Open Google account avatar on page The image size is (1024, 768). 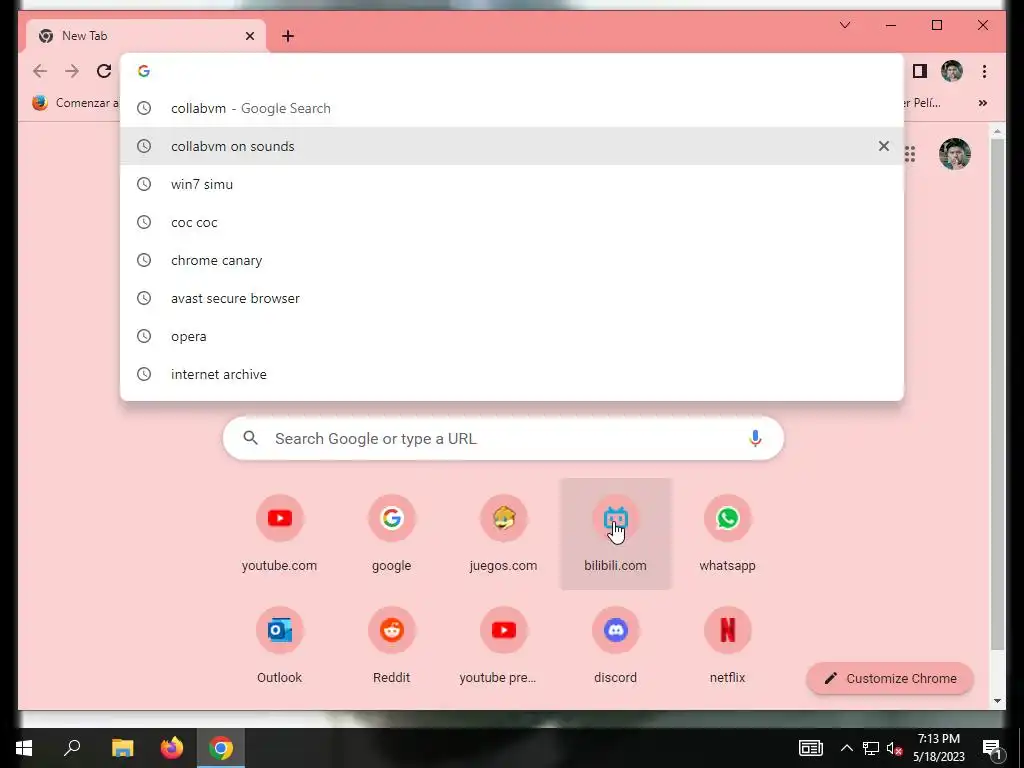click(954, 154)
